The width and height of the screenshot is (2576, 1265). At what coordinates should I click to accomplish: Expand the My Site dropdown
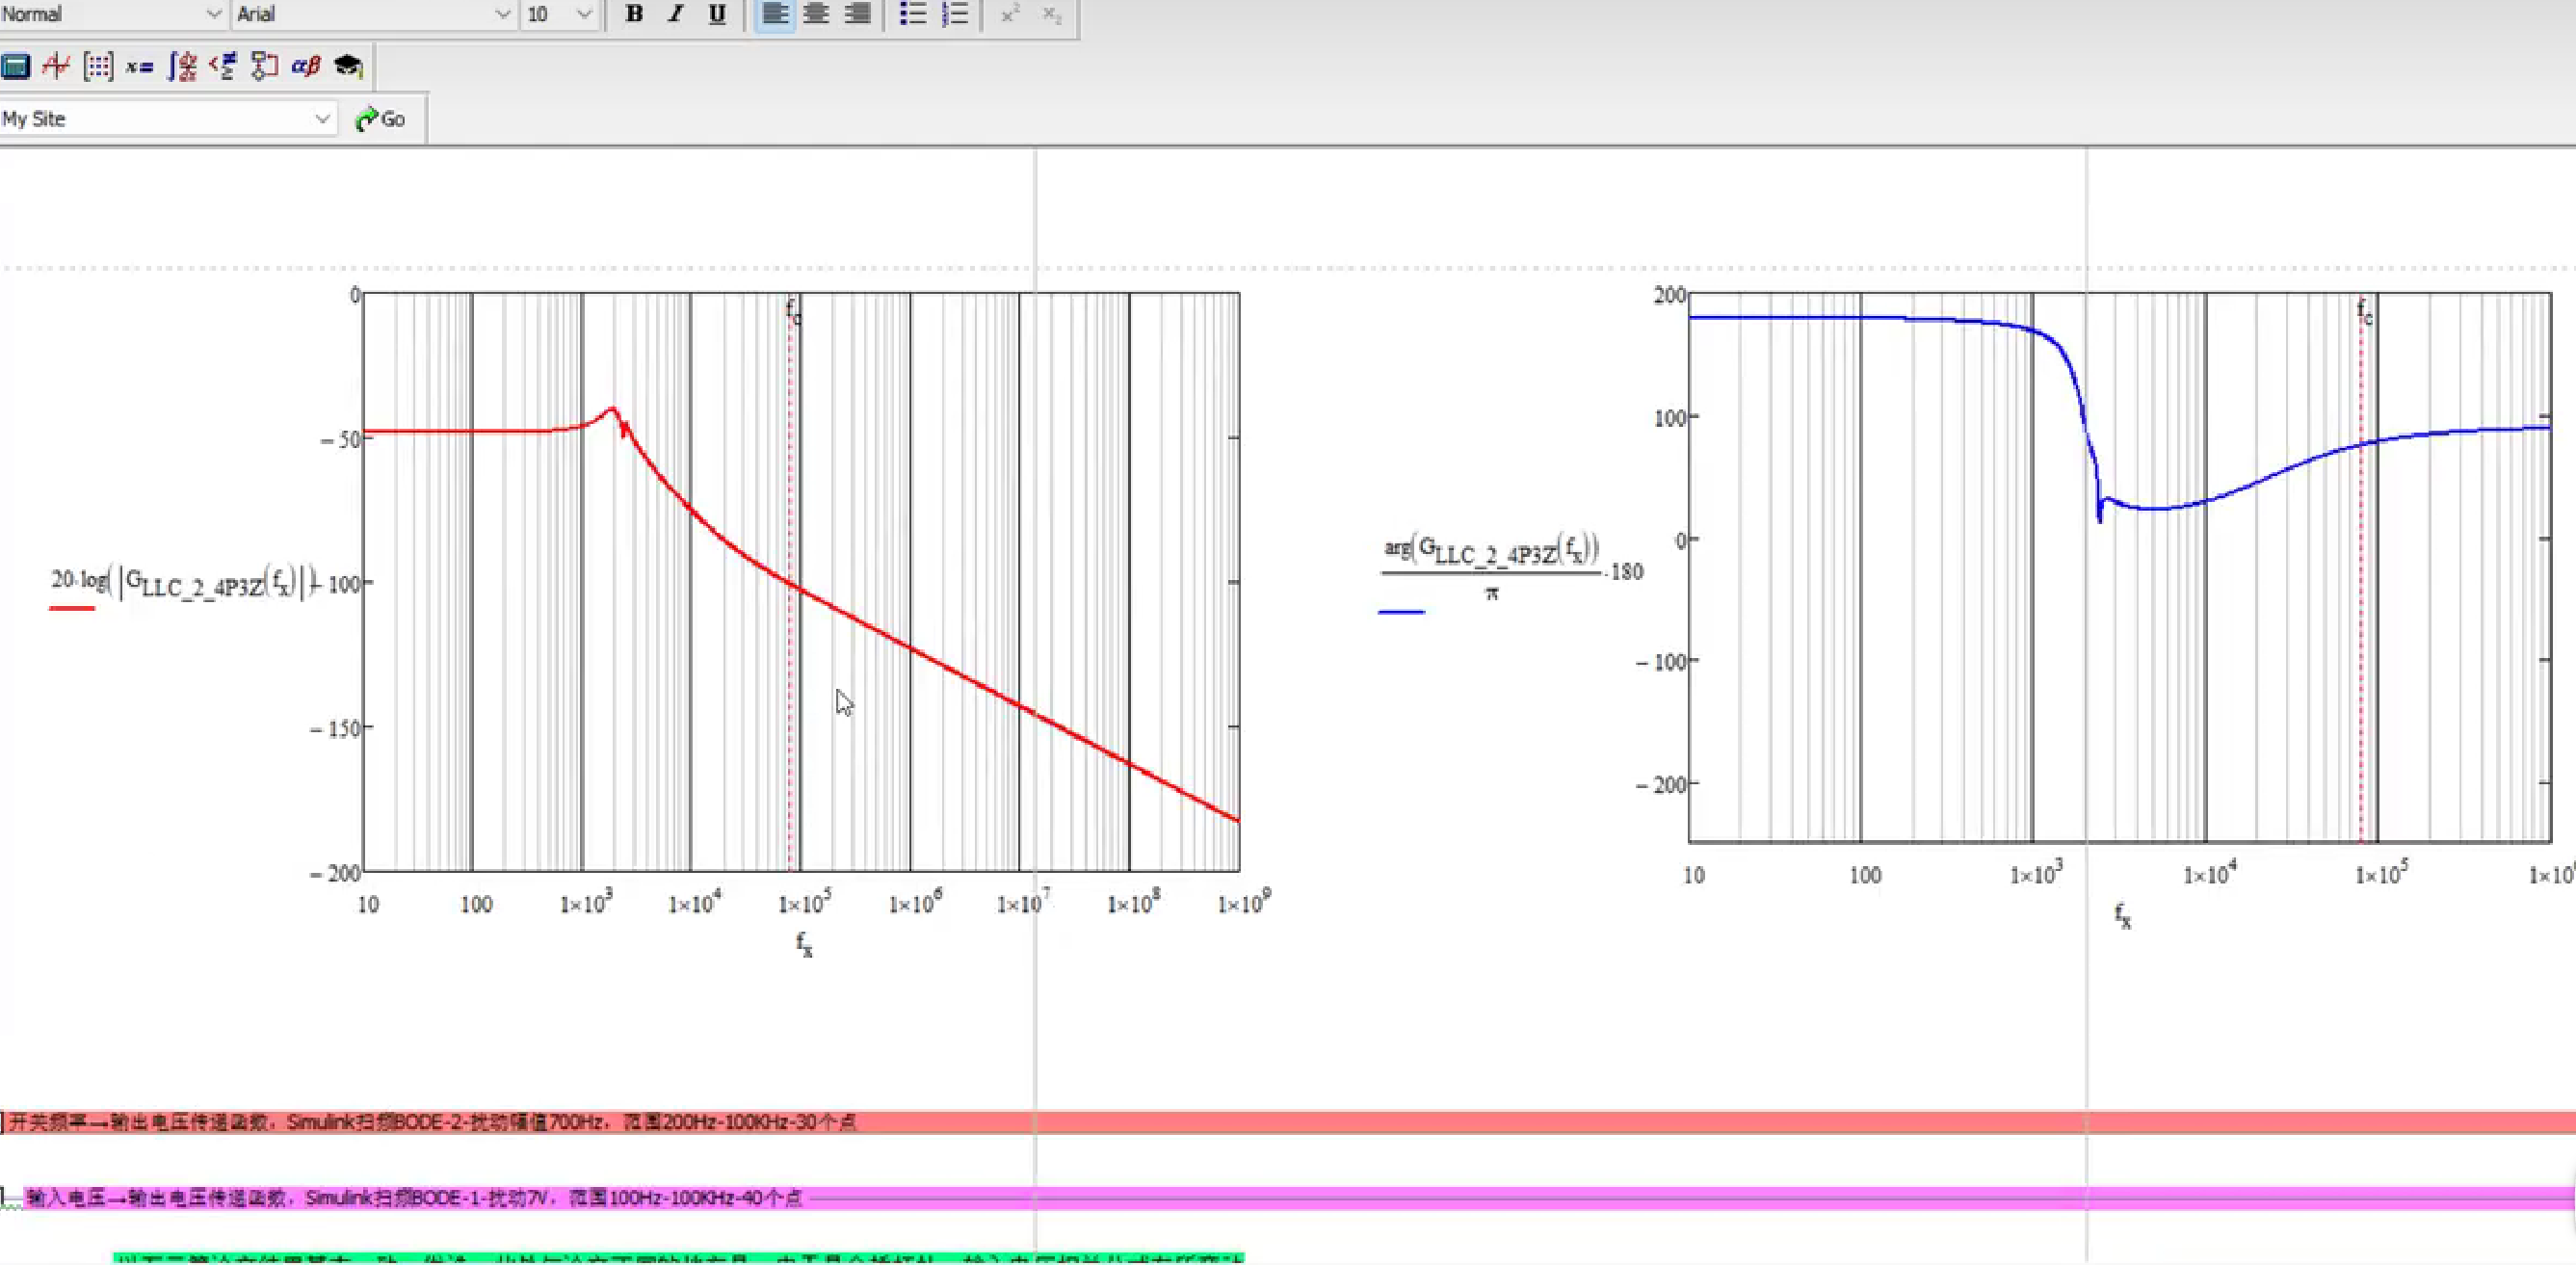(322, 119)
